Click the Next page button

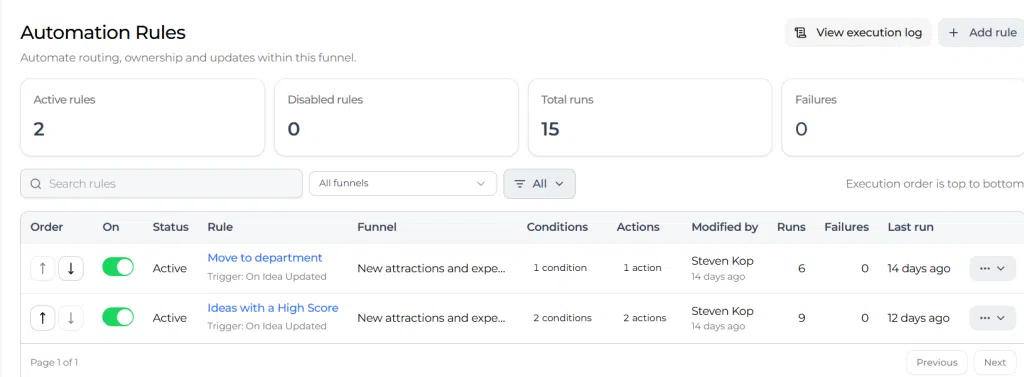995,363
